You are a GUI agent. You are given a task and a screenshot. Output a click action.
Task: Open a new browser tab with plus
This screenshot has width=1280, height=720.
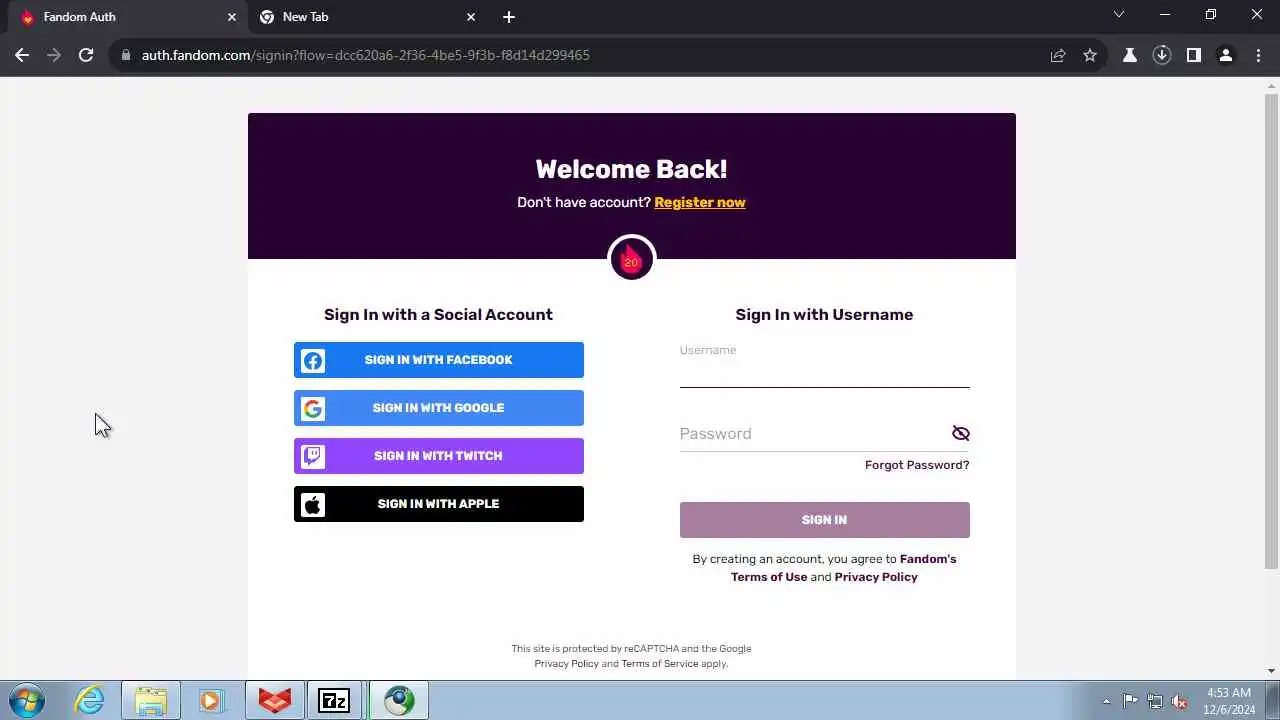[509, 17]
